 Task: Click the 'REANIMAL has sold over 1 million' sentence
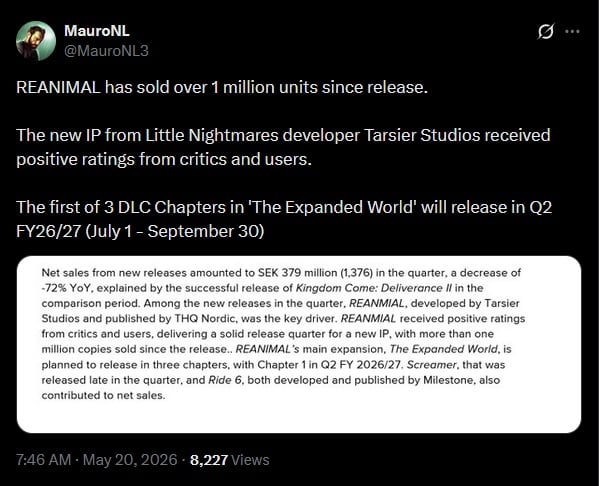(222, 87)
